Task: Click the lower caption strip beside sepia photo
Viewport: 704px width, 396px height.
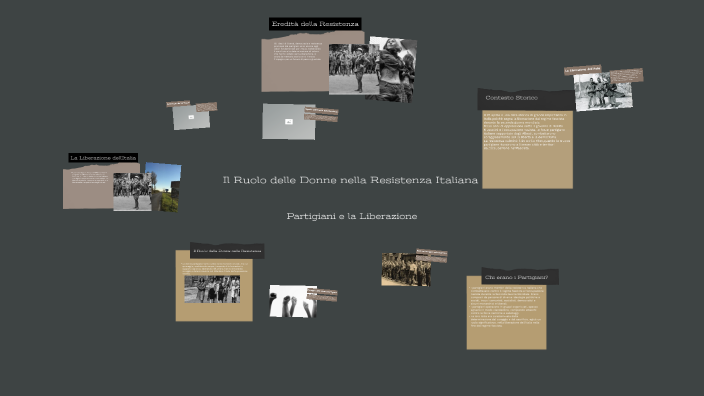Action: point(431,259)
